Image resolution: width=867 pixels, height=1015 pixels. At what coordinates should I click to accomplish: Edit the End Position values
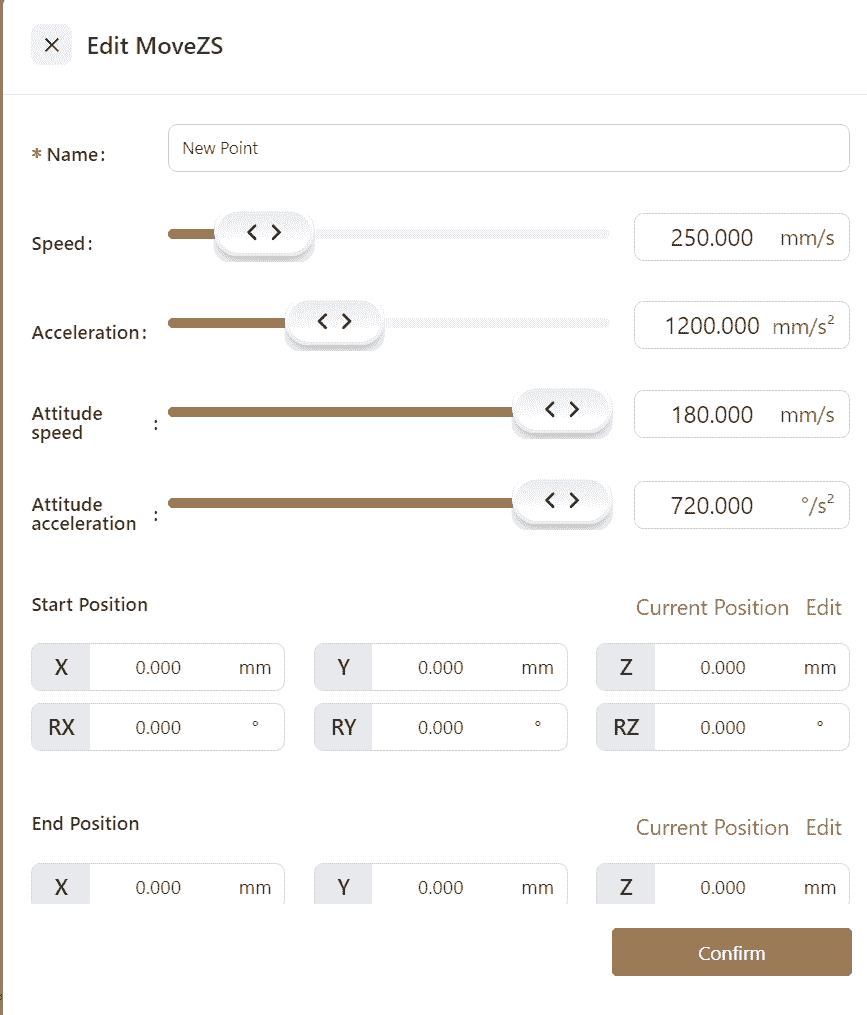coord(823,828)
